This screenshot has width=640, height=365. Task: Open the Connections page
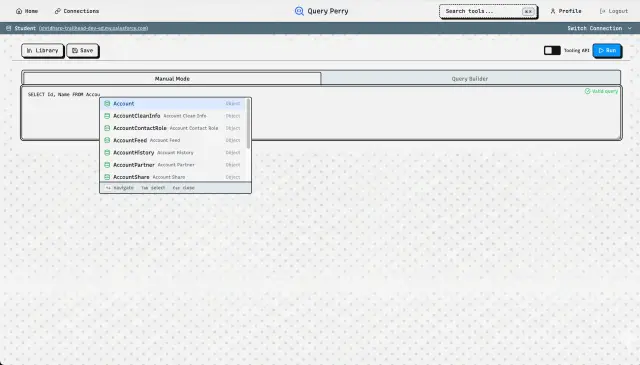point(77,11)
